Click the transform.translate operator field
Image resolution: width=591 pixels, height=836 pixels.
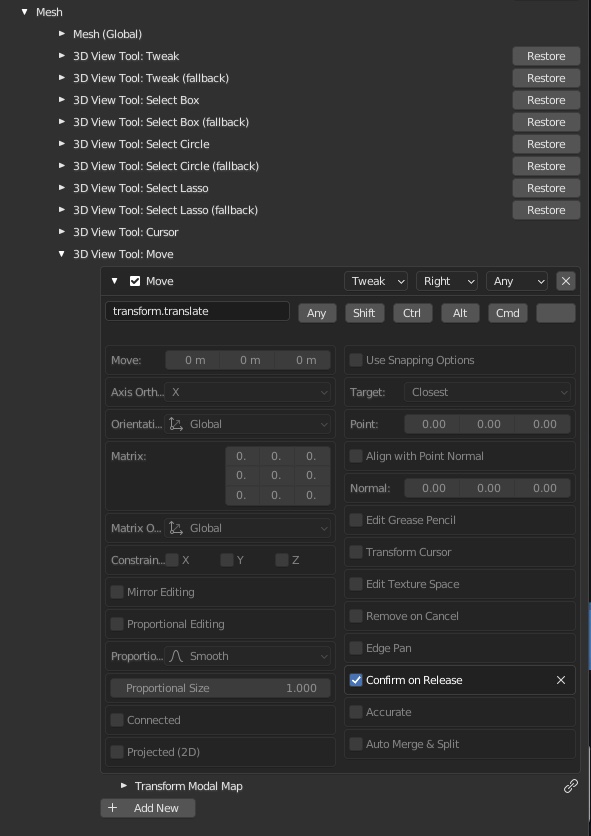click(197, 311)
